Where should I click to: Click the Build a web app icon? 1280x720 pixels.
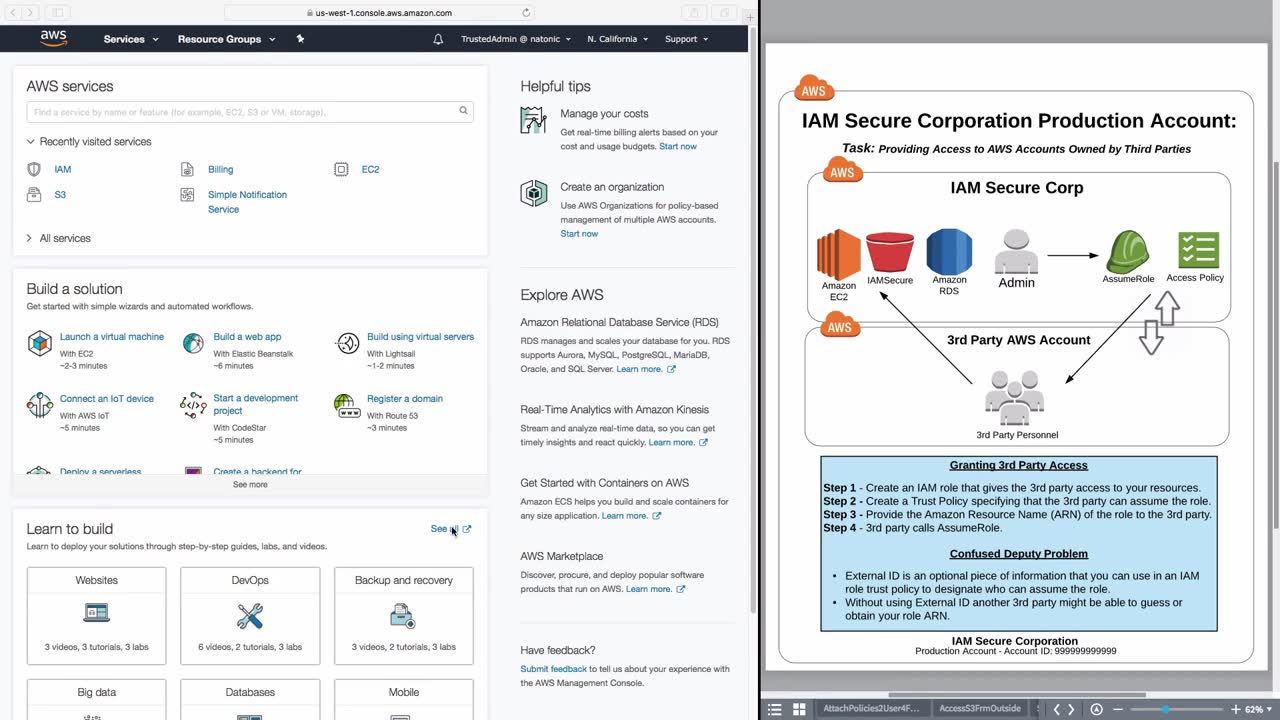coord(193,344)
